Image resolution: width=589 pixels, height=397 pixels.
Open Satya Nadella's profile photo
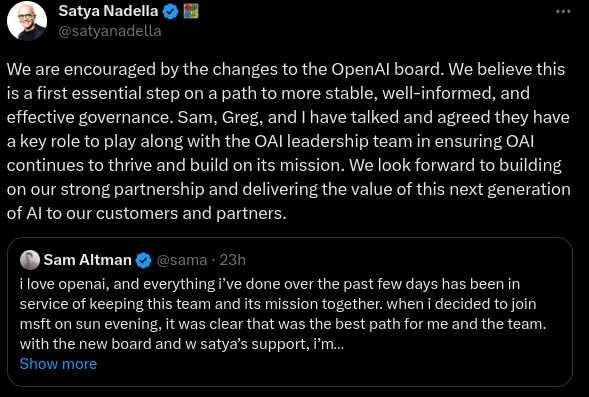(x=27, y=21)
